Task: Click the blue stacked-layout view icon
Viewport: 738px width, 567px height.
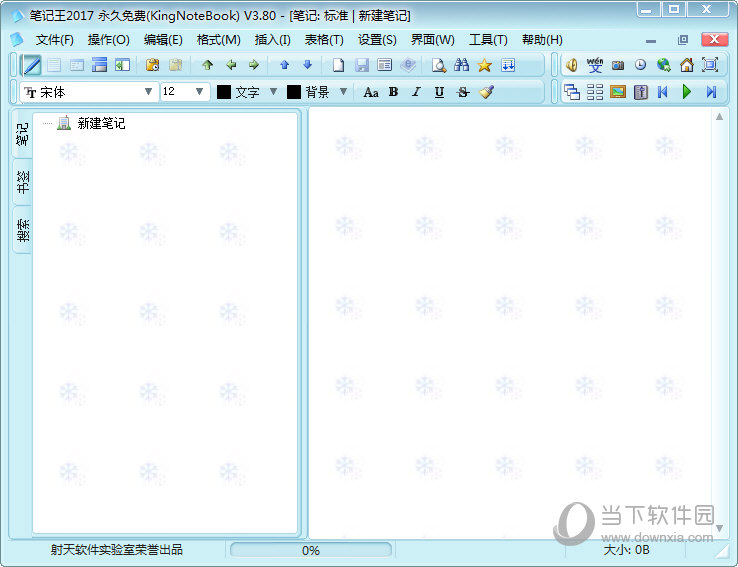Action: (x=99, y=65)
